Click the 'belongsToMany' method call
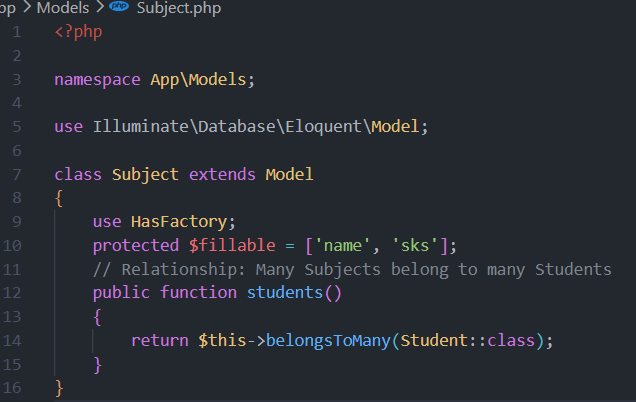This screenshot has width=636, height=402. coord(328,341)
